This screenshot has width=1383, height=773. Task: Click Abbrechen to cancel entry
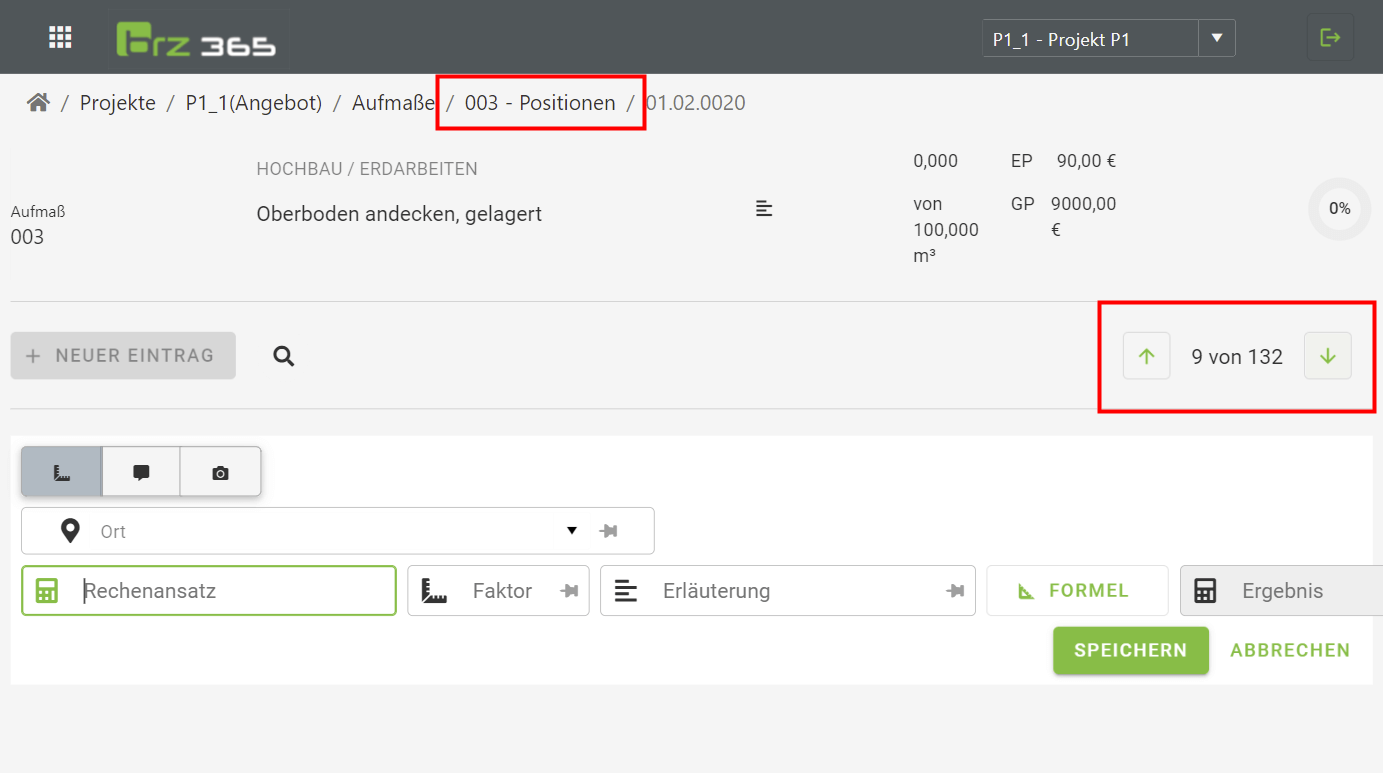tap(1290, 650)
